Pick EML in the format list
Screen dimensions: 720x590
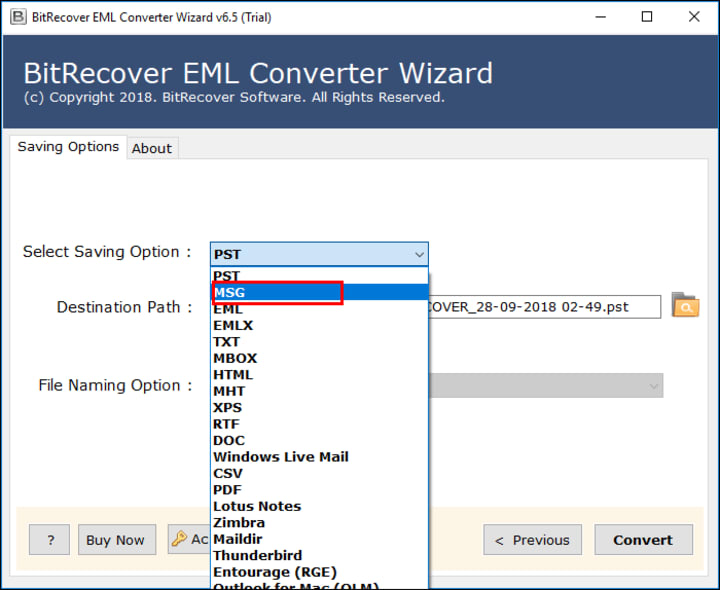click(319, 309)
